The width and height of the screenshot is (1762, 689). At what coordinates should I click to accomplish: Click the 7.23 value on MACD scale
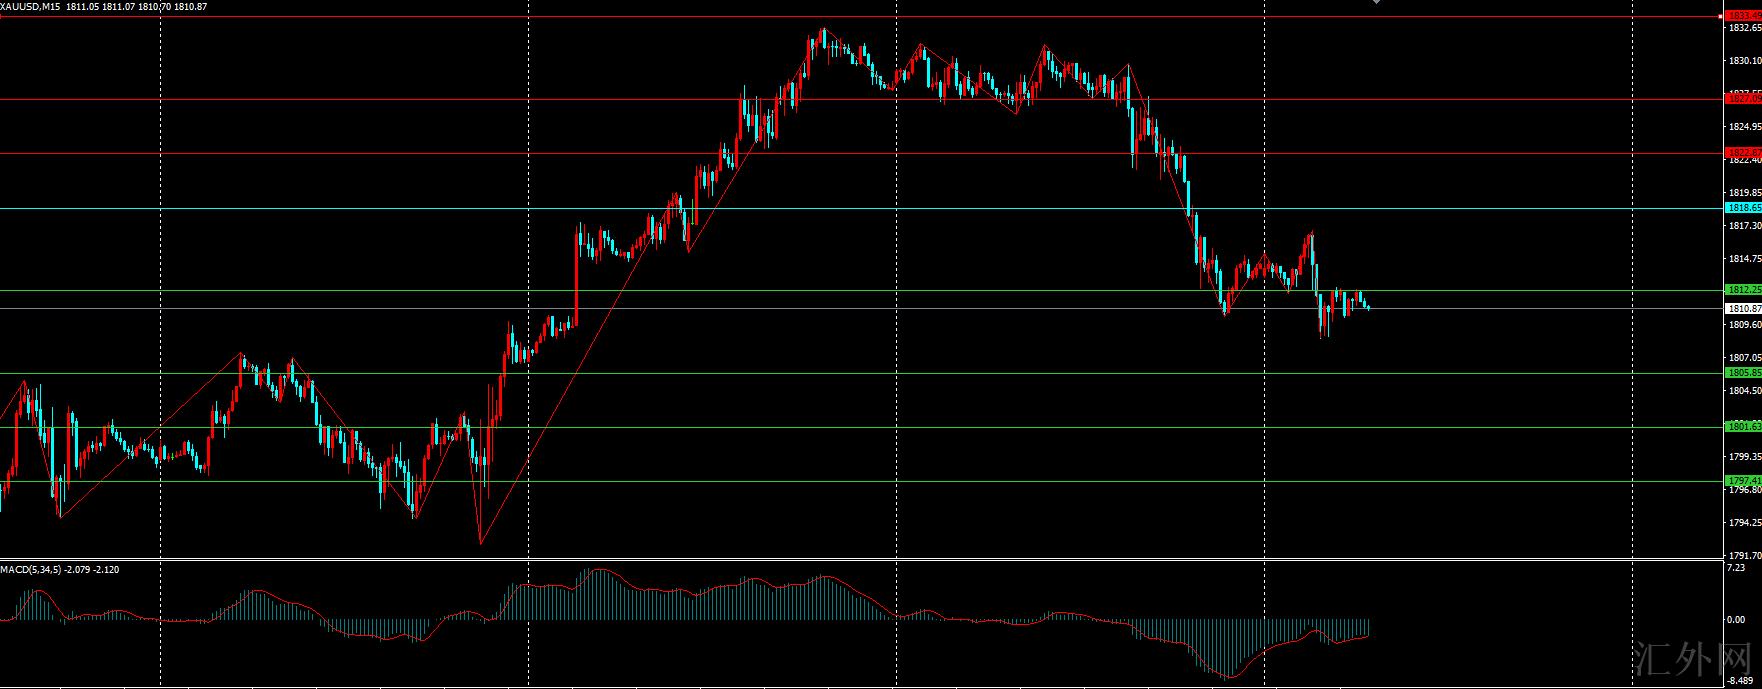tap(1736, 568)
